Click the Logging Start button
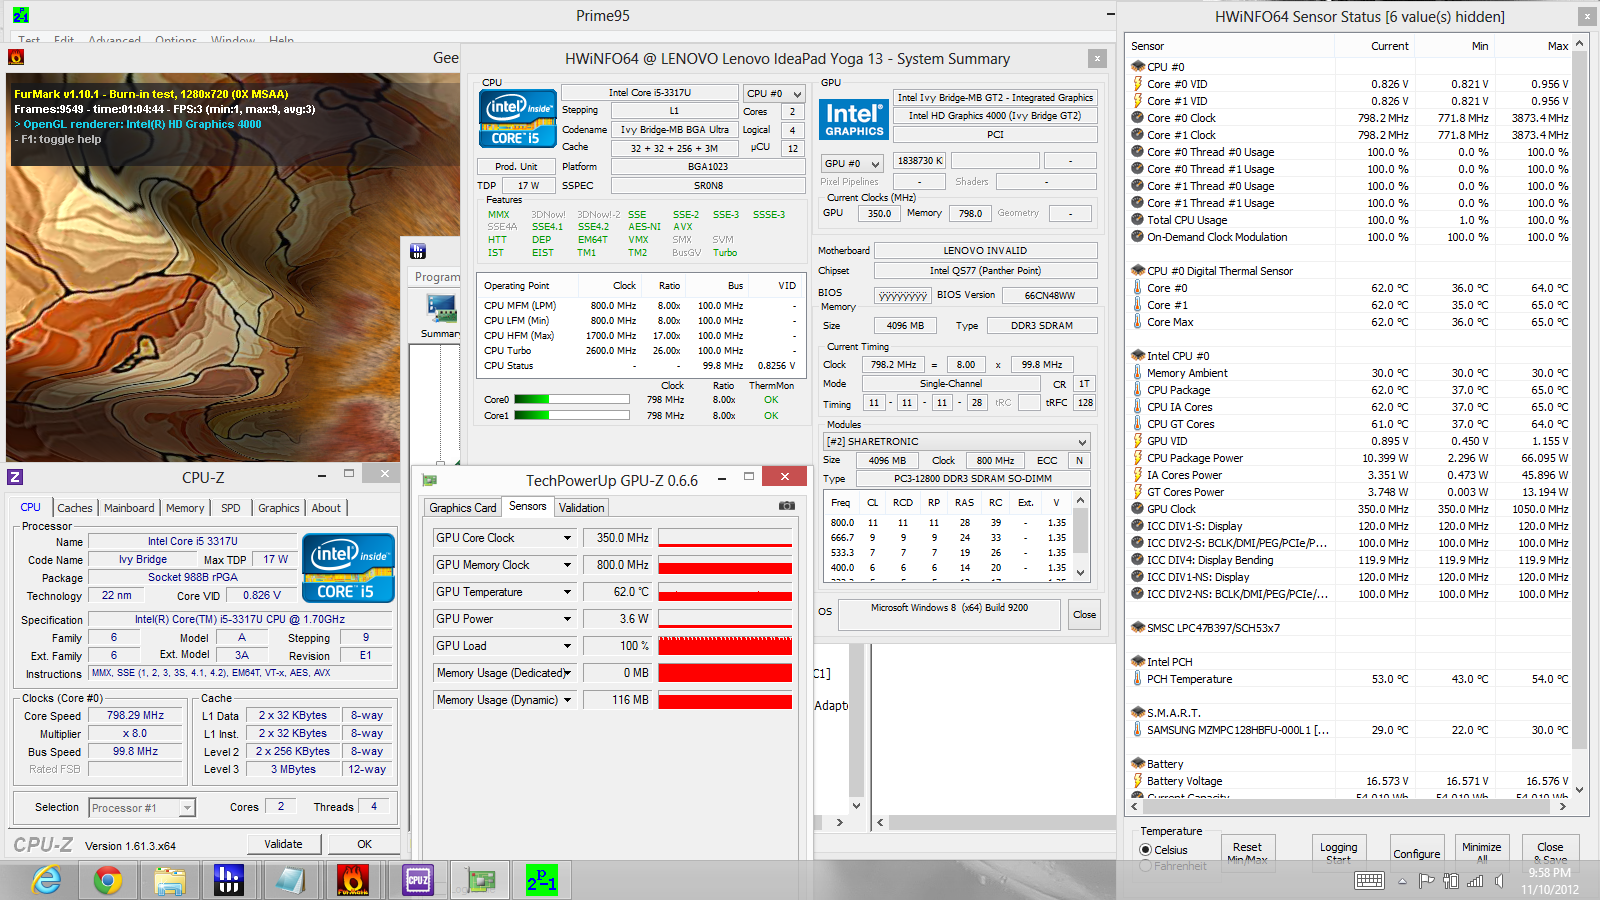 tap(1339, 850)
